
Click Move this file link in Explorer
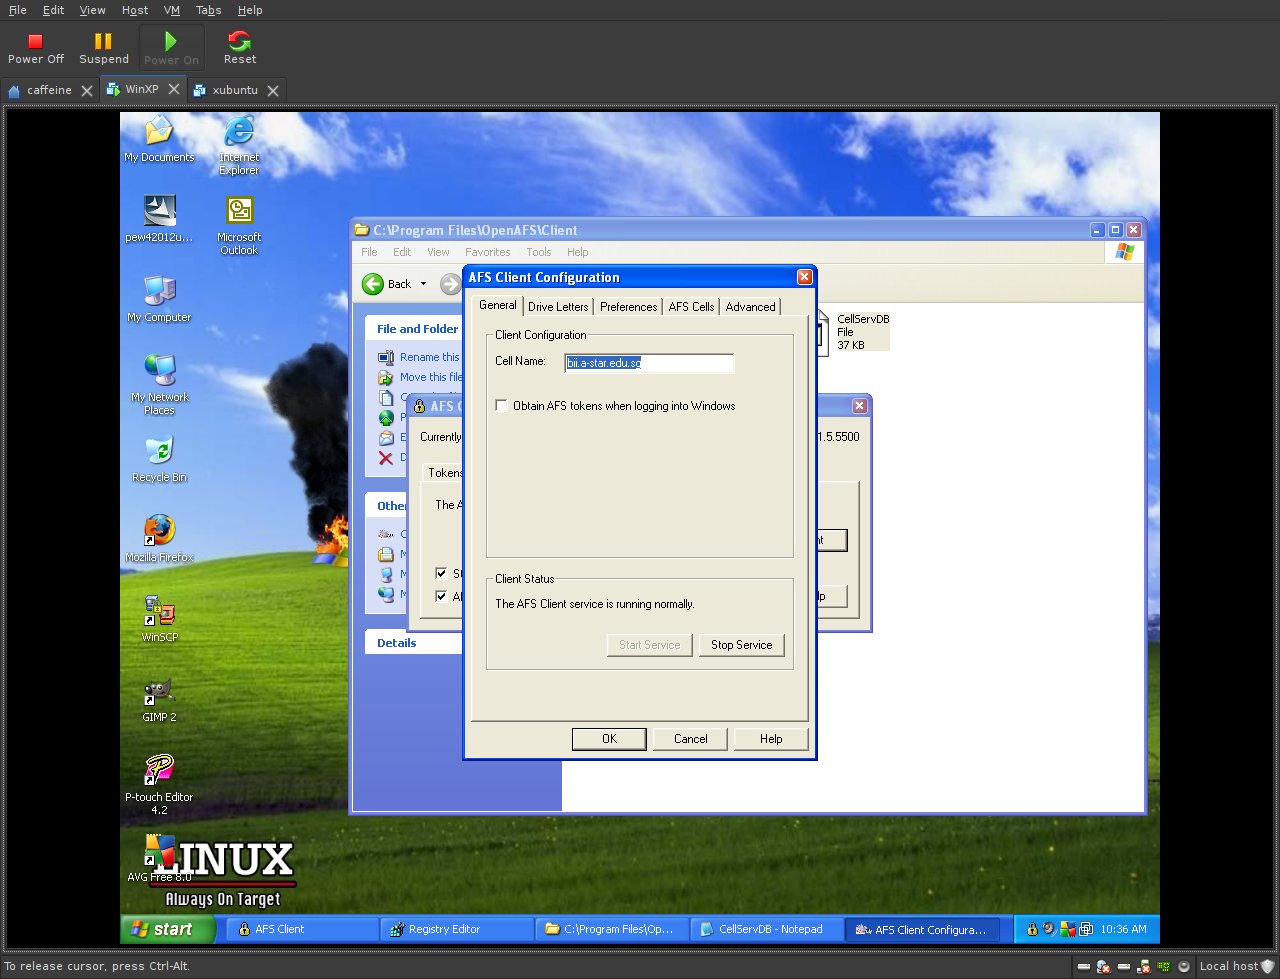pos(430,377)
